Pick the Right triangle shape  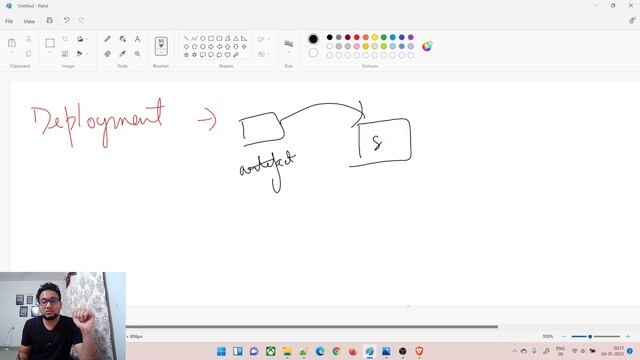[x=244, y=38]
